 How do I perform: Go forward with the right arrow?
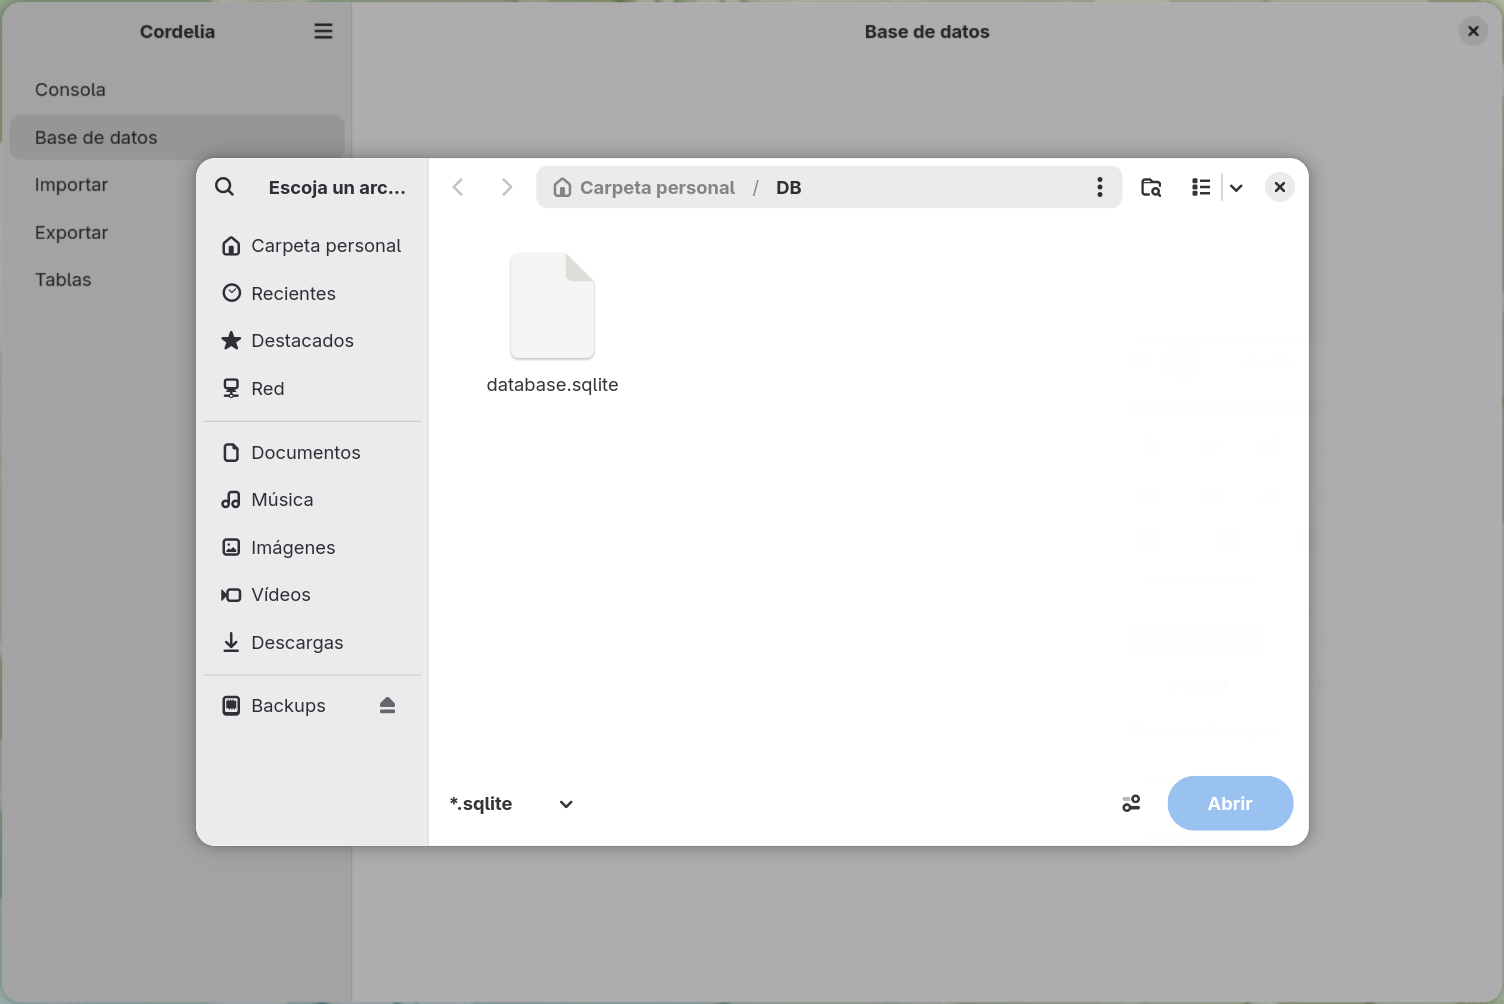click(x=507, y=187)
